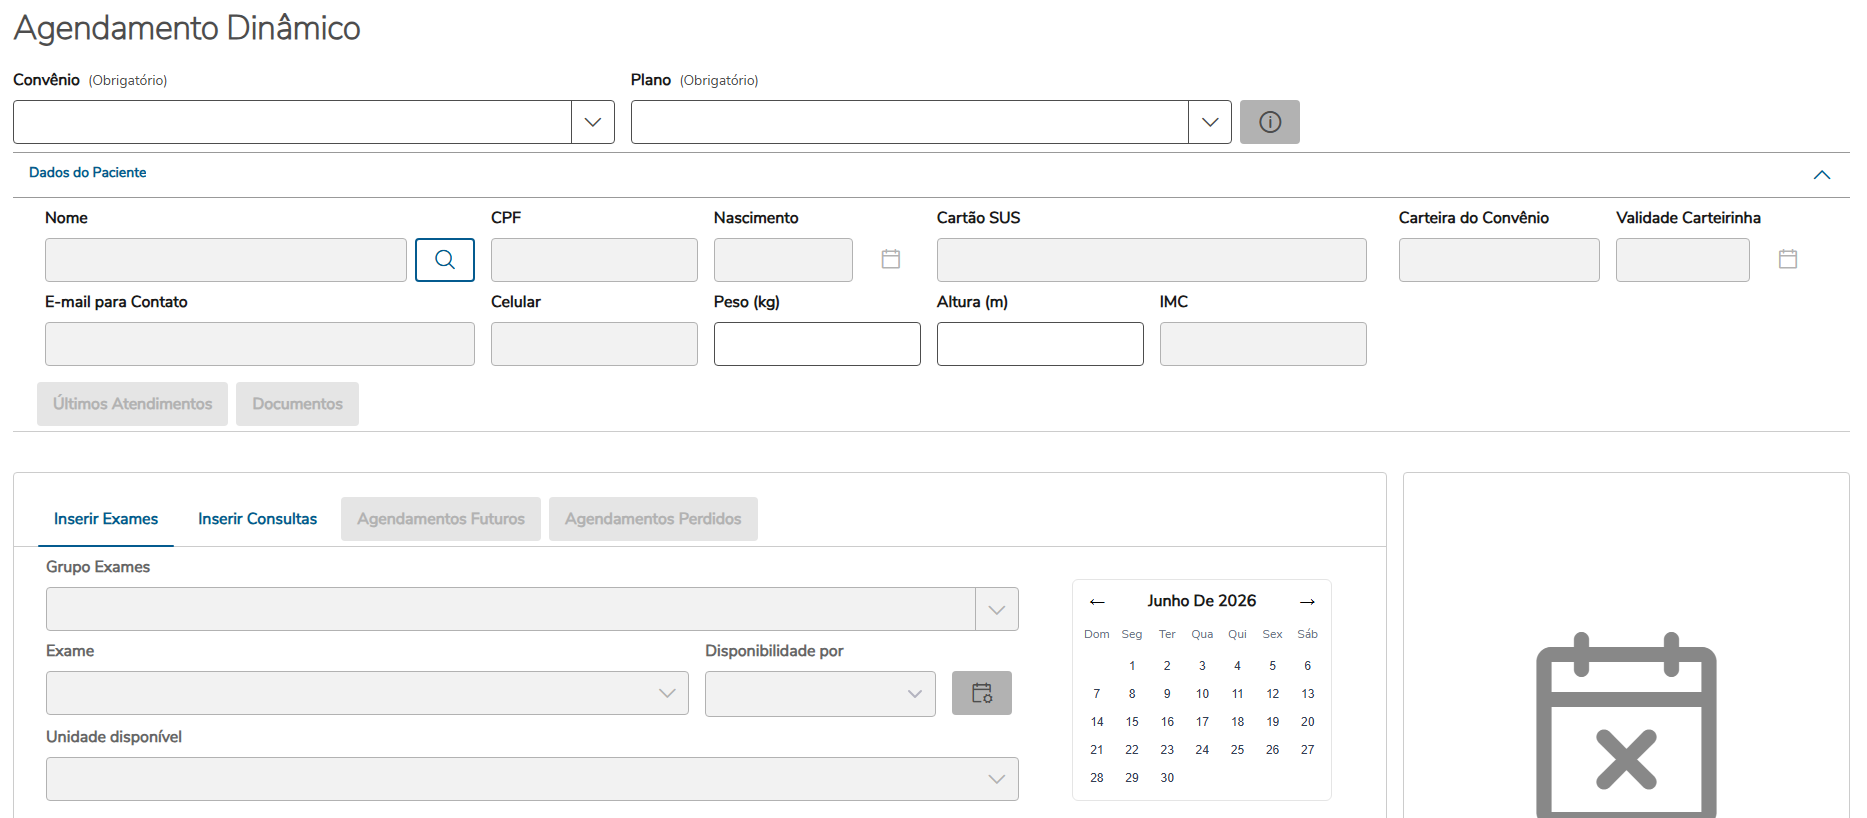Click the Peso (kg) input
Viewport: 1867px width, 818px height.
817,344
